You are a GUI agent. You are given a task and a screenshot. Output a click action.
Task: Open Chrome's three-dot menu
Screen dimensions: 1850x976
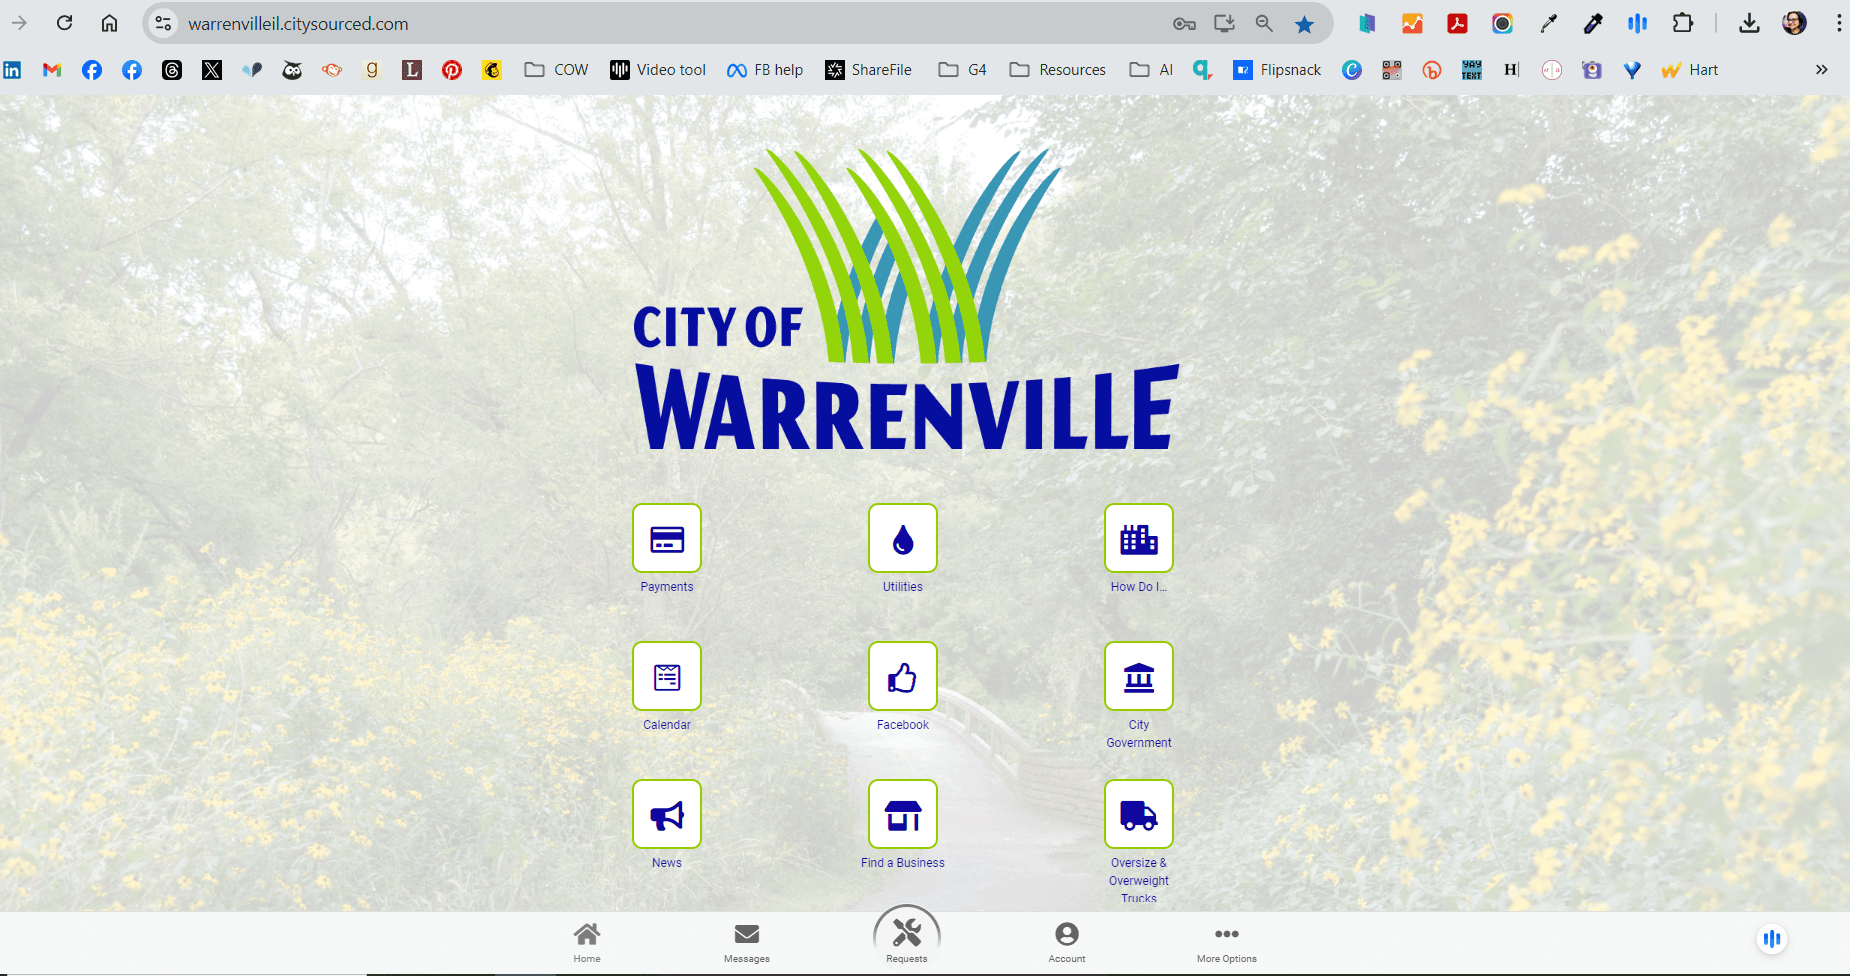1837,22
